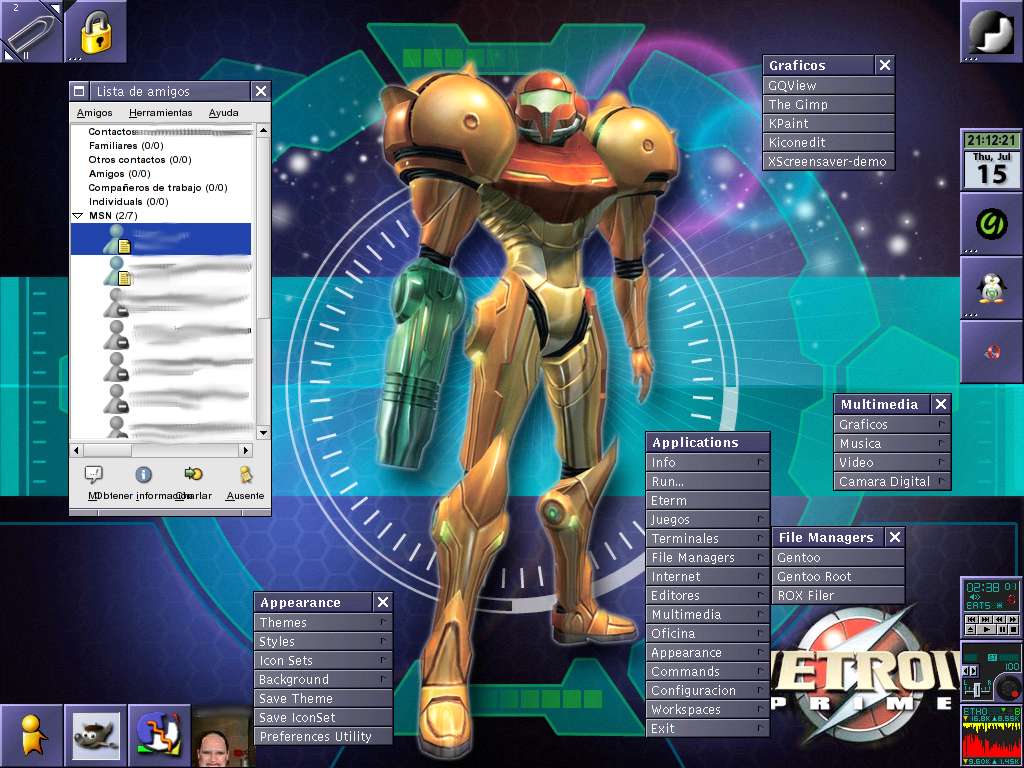Viewport: 1024px width, 768px height.
Task: Click the network traffic graph monitor
Action: pyautogui.click(x=991, y=736)
